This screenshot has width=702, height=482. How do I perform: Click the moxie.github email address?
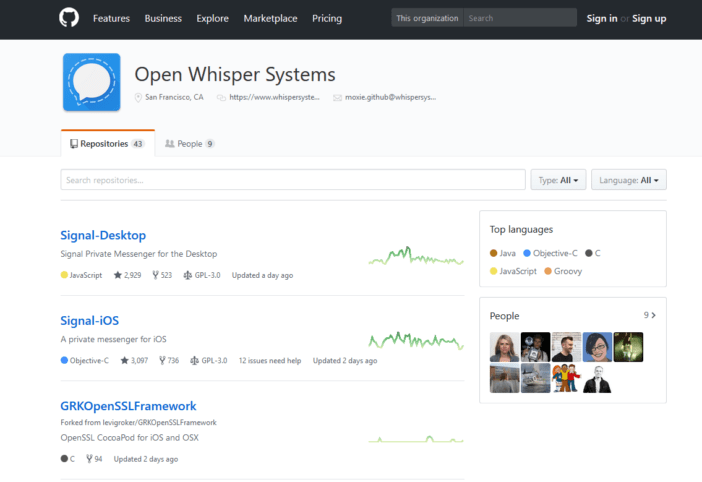point(390,97)
